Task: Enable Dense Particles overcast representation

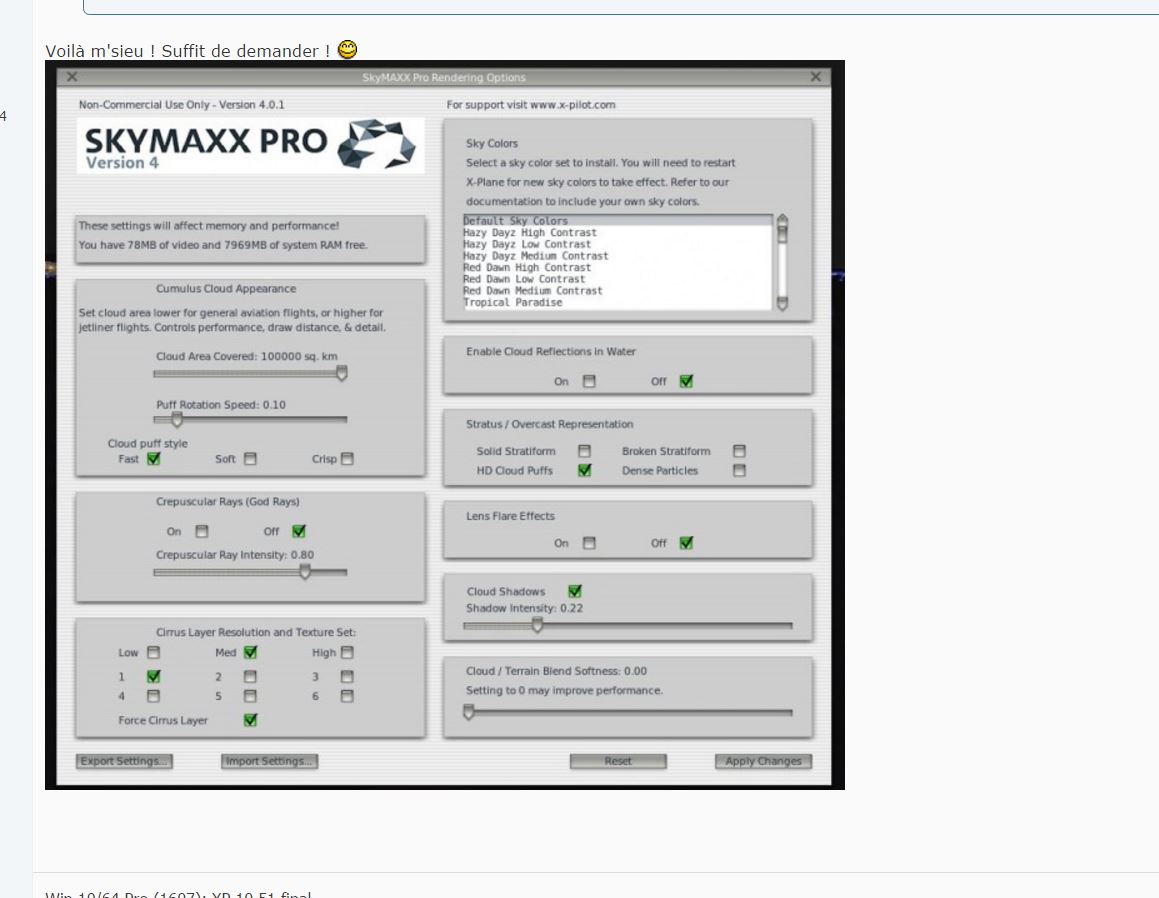Action: [x=739, y=470]
